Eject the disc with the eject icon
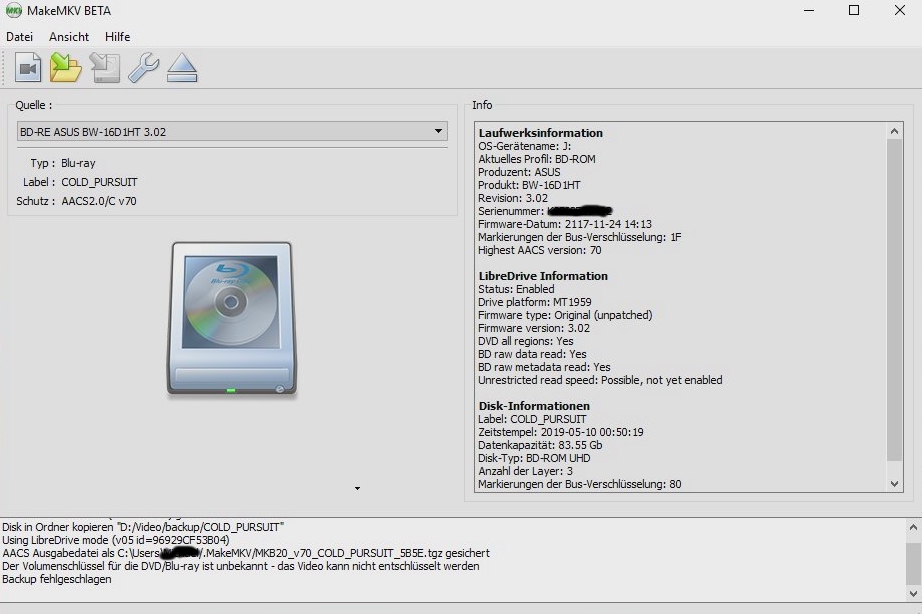 182,68
